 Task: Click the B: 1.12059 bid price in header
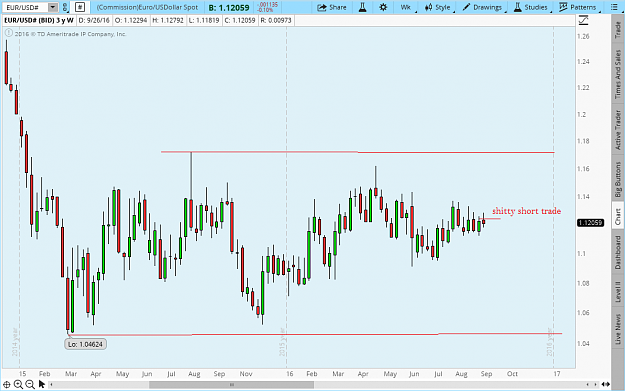(x=229, y=7)
